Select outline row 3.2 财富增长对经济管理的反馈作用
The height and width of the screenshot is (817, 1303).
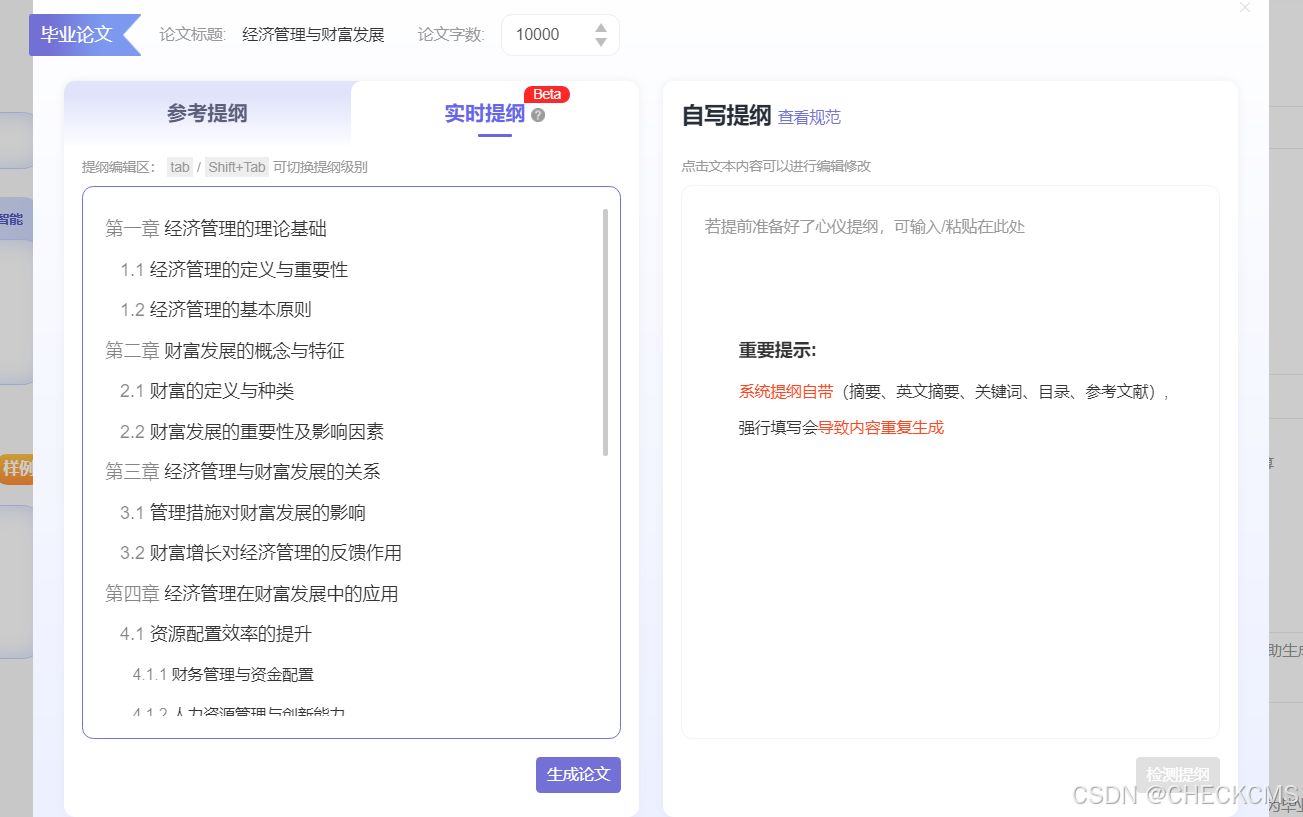pyautogui.click(x=261, y=553)
